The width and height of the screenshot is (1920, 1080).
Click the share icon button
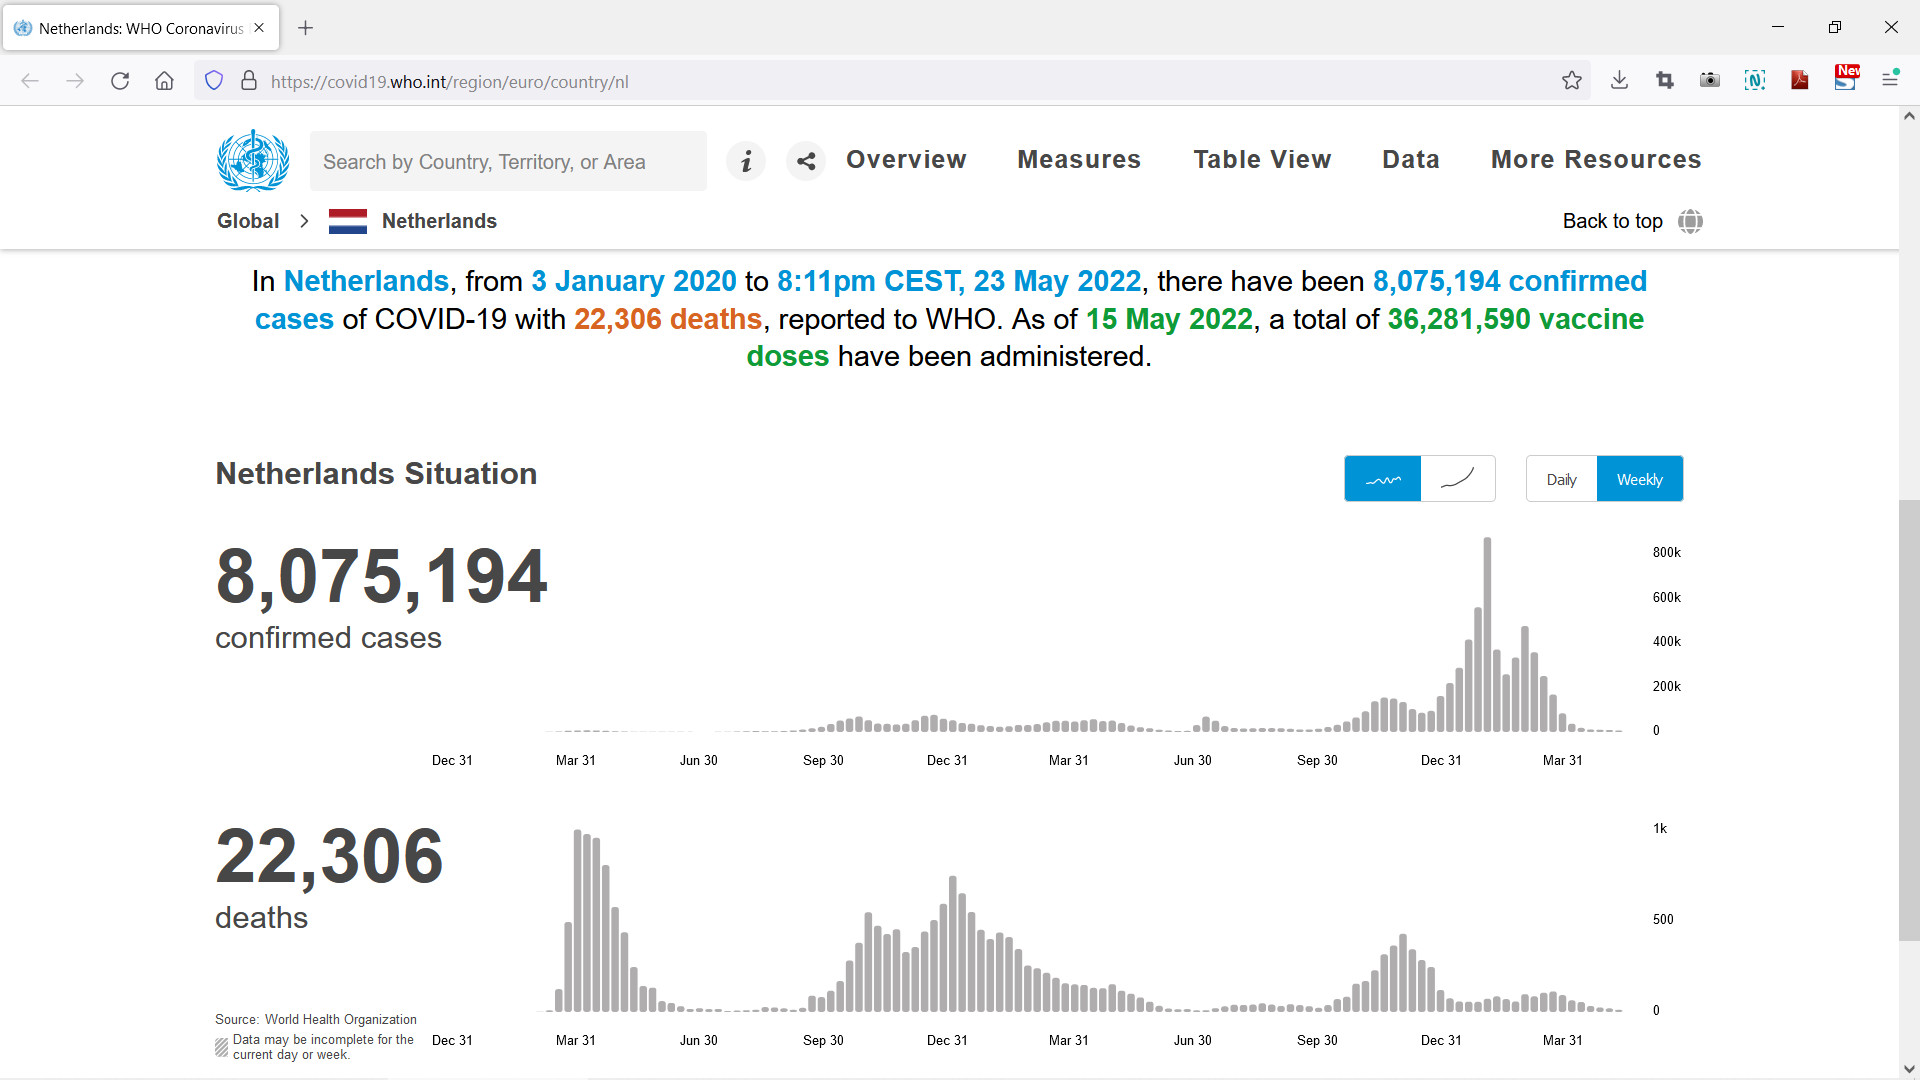point(806,161)
